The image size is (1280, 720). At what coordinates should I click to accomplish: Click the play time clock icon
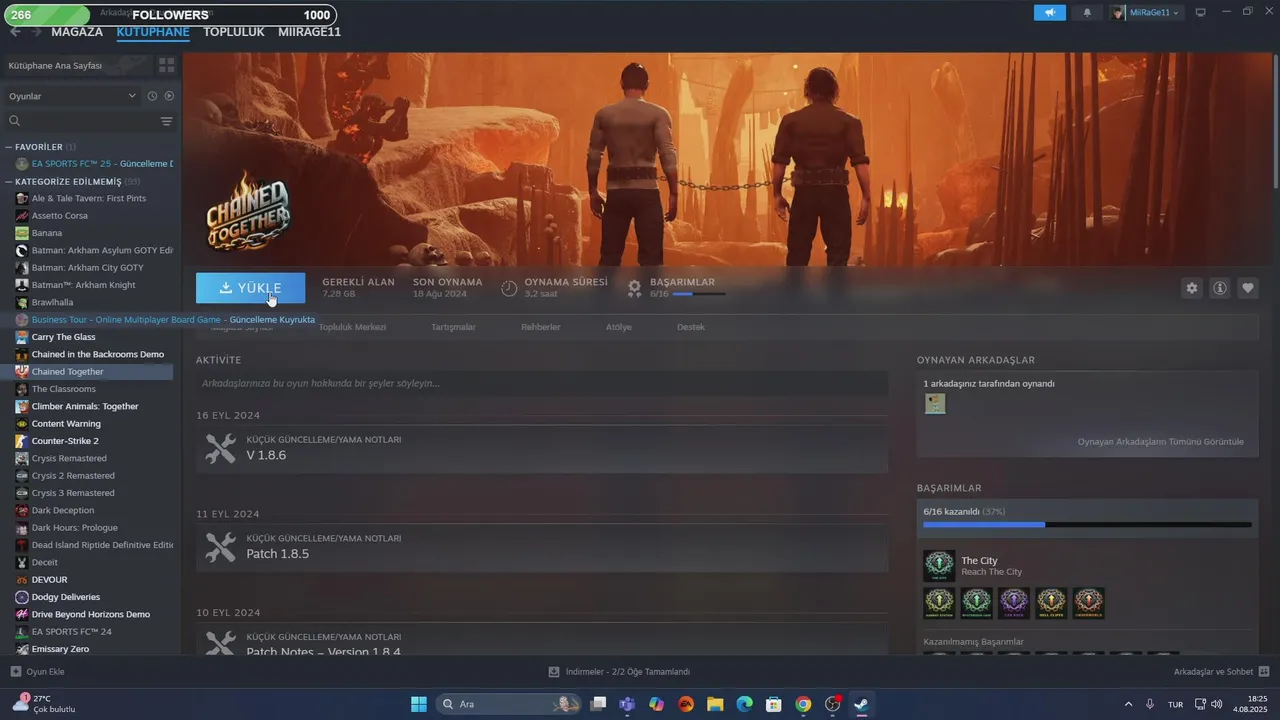point(509,288)
